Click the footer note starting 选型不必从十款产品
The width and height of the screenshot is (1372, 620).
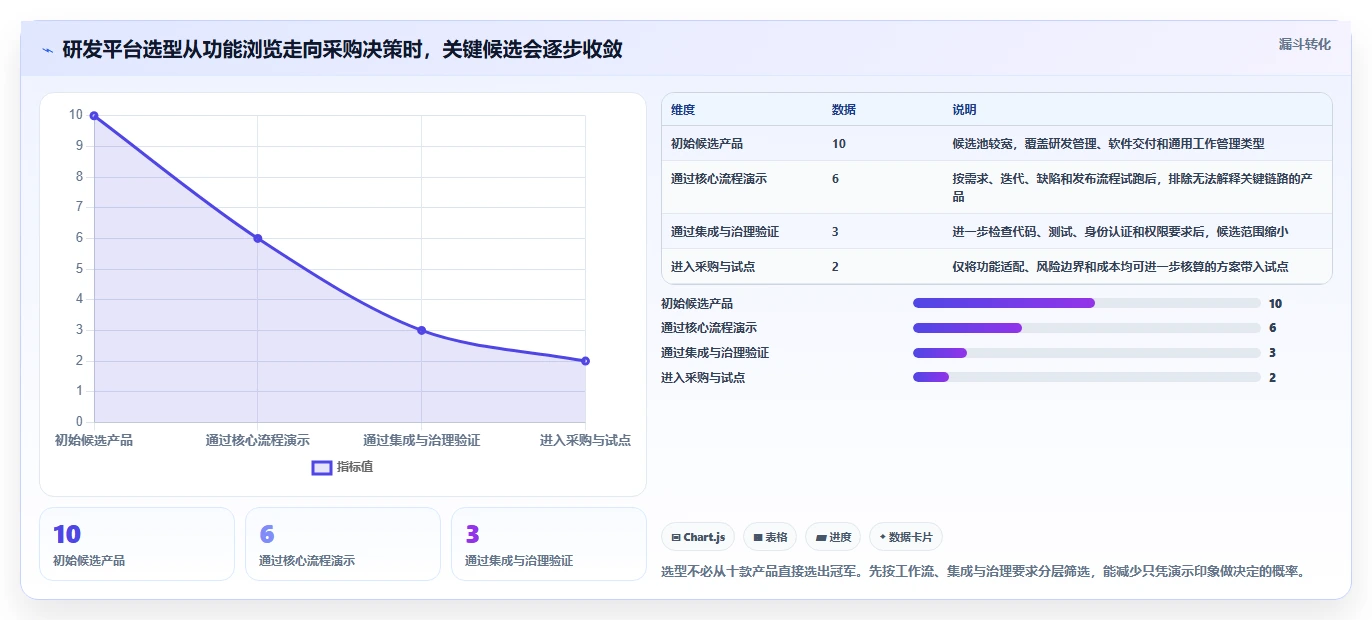point(984,572)
